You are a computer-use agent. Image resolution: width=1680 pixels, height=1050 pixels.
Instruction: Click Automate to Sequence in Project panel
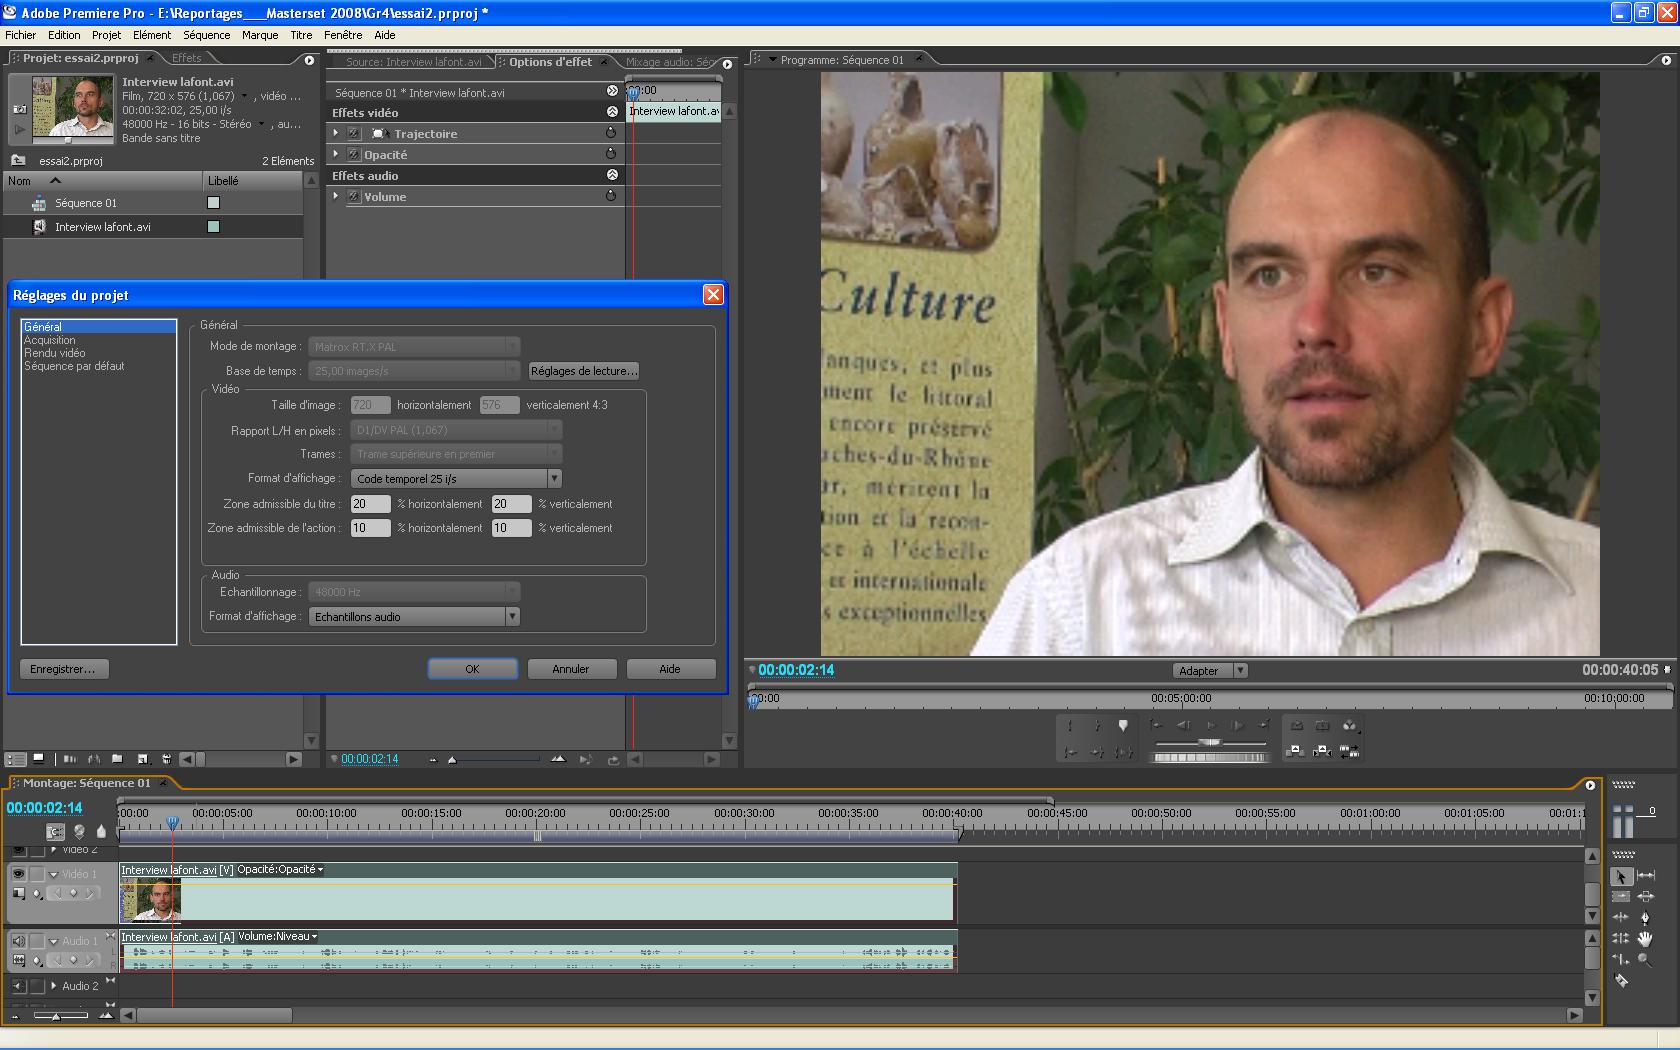pos(70,759)
